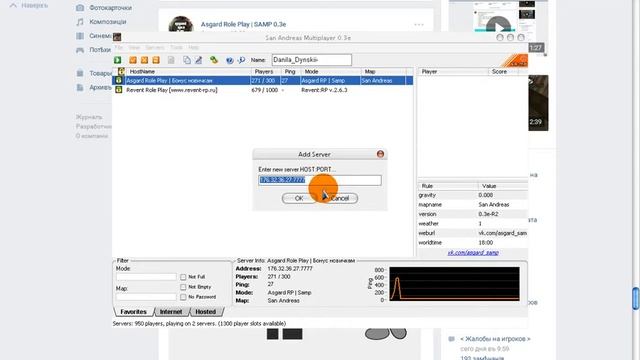Viewport: 640px width, 360px height.
Task: Open the View menu
Action: point(134,47)
